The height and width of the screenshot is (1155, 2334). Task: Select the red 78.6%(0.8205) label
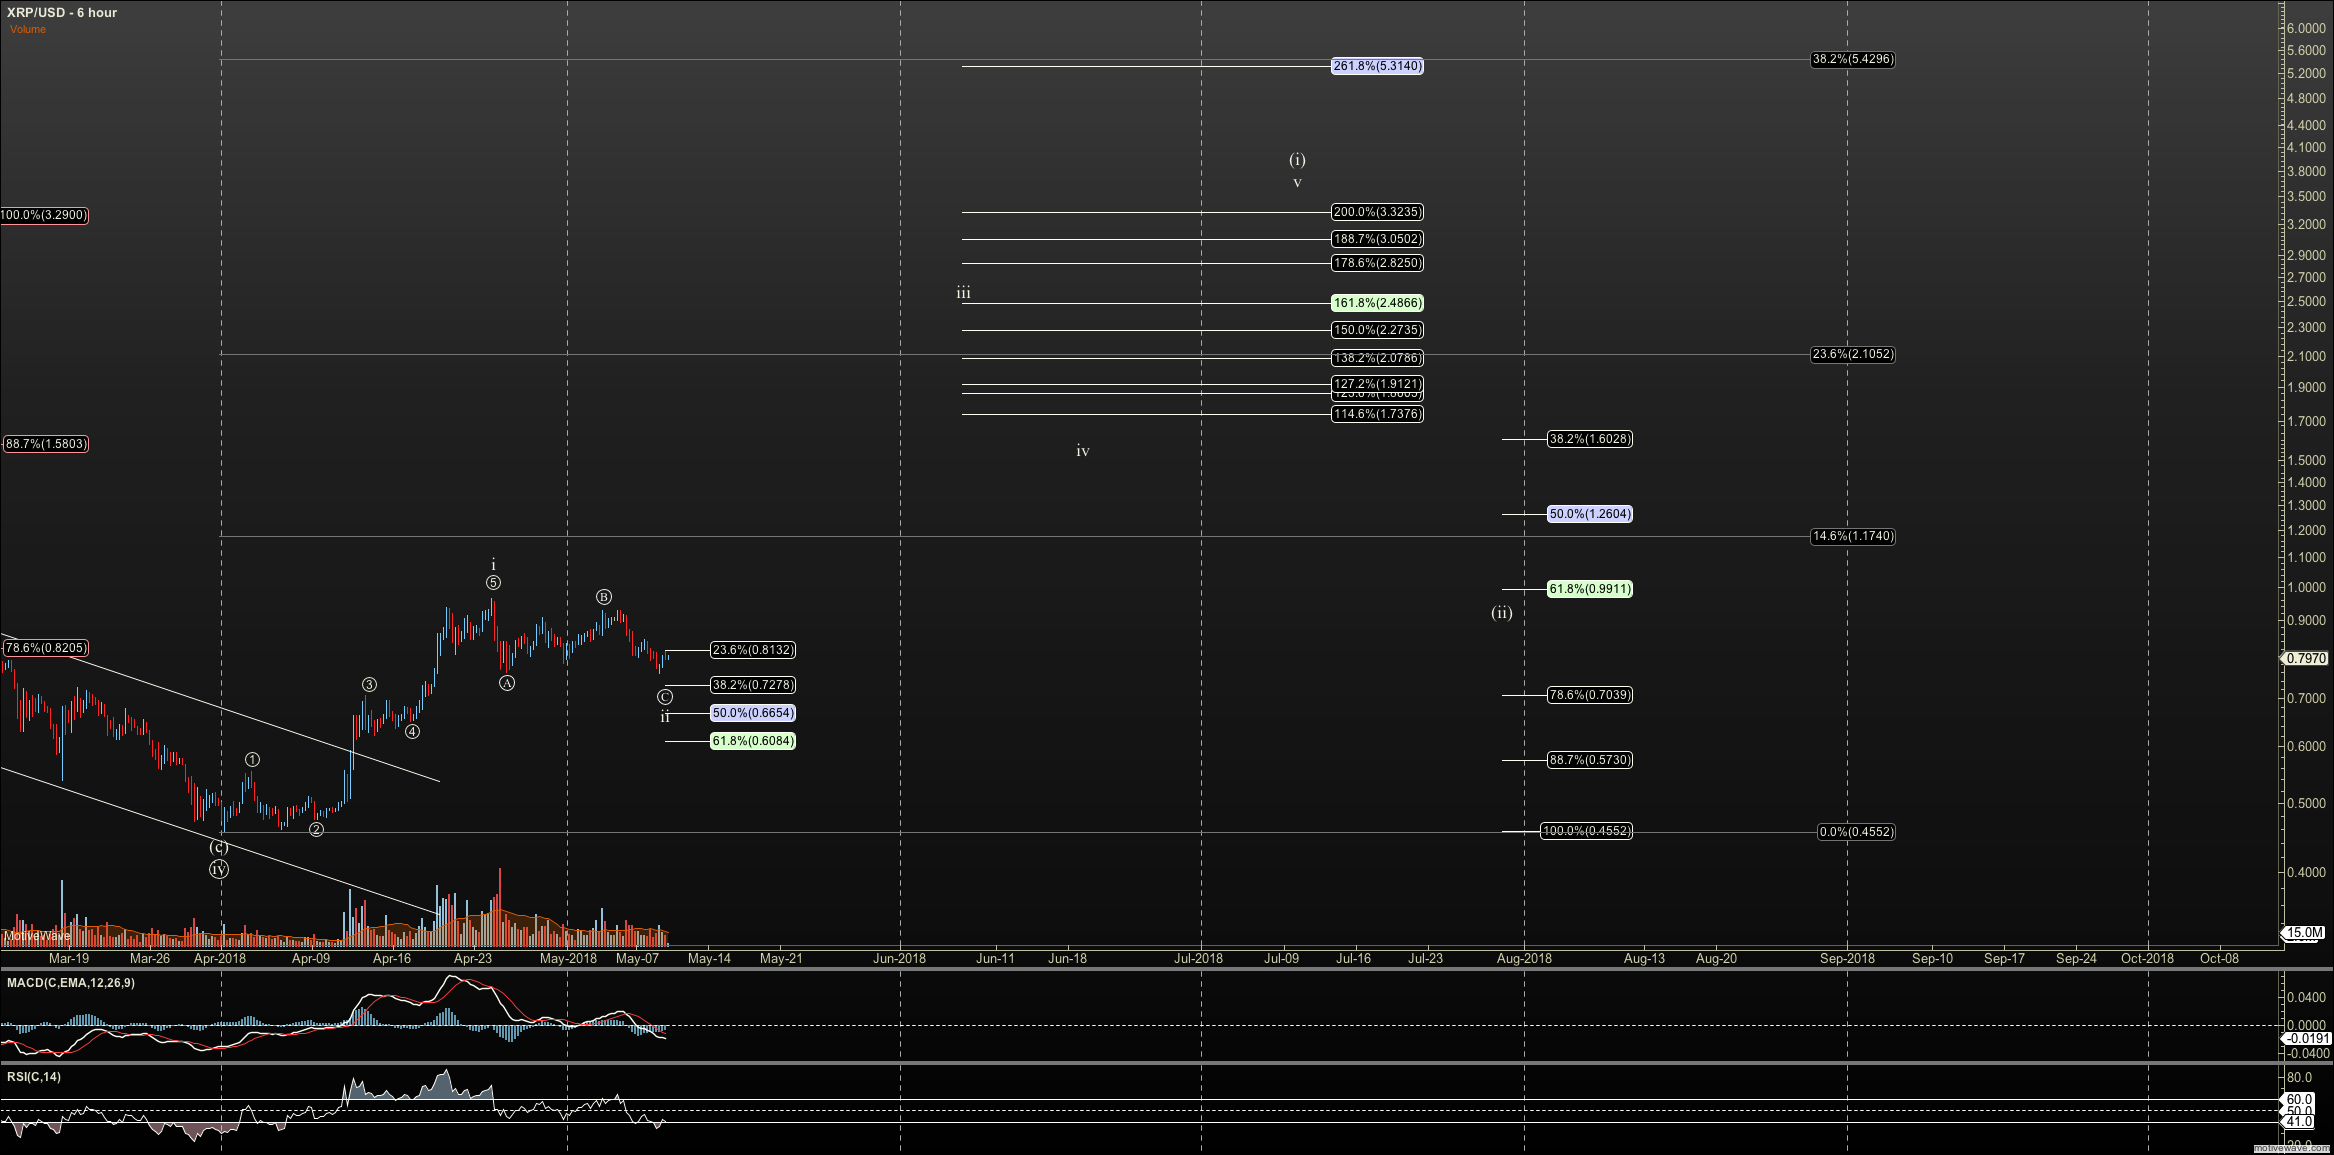pyautogui.click(x=45, y=648)
